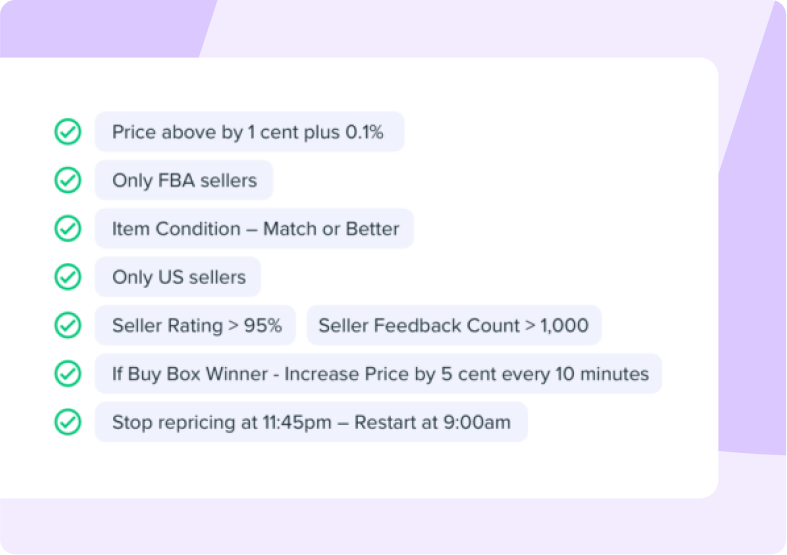Click the 0.1% value in Price above pill

tap(364, 132)
